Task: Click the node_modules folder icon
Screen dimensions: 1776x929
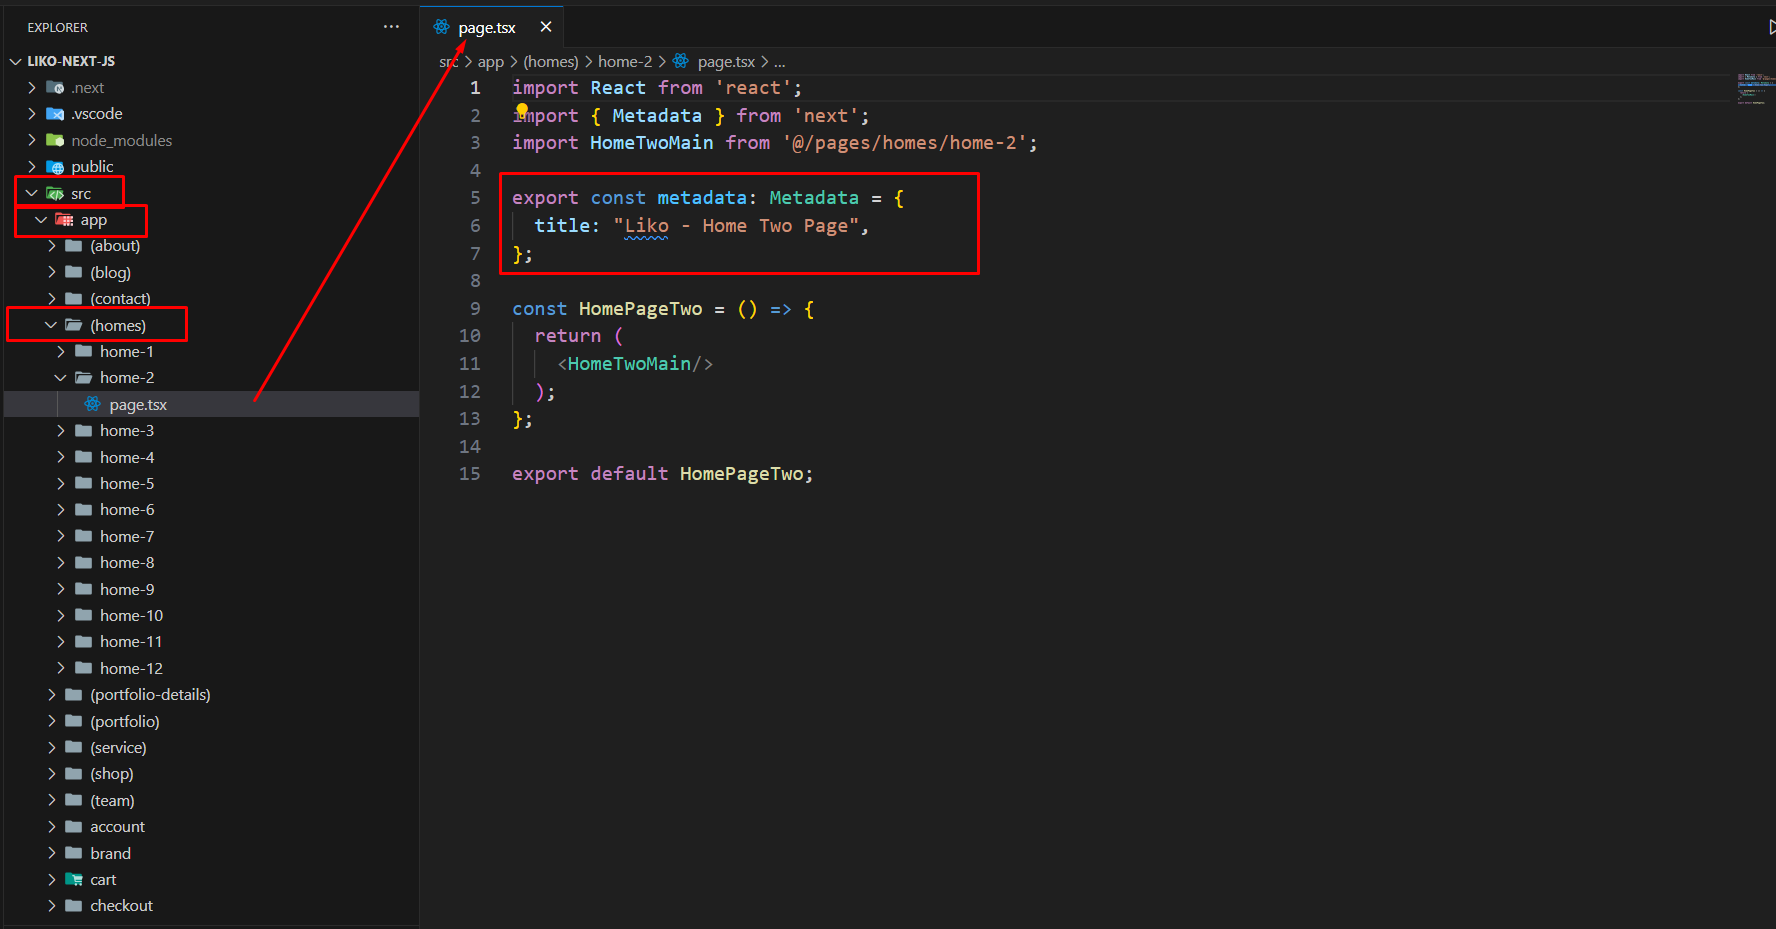Action: pyautogui.click(x=55, y=140)
